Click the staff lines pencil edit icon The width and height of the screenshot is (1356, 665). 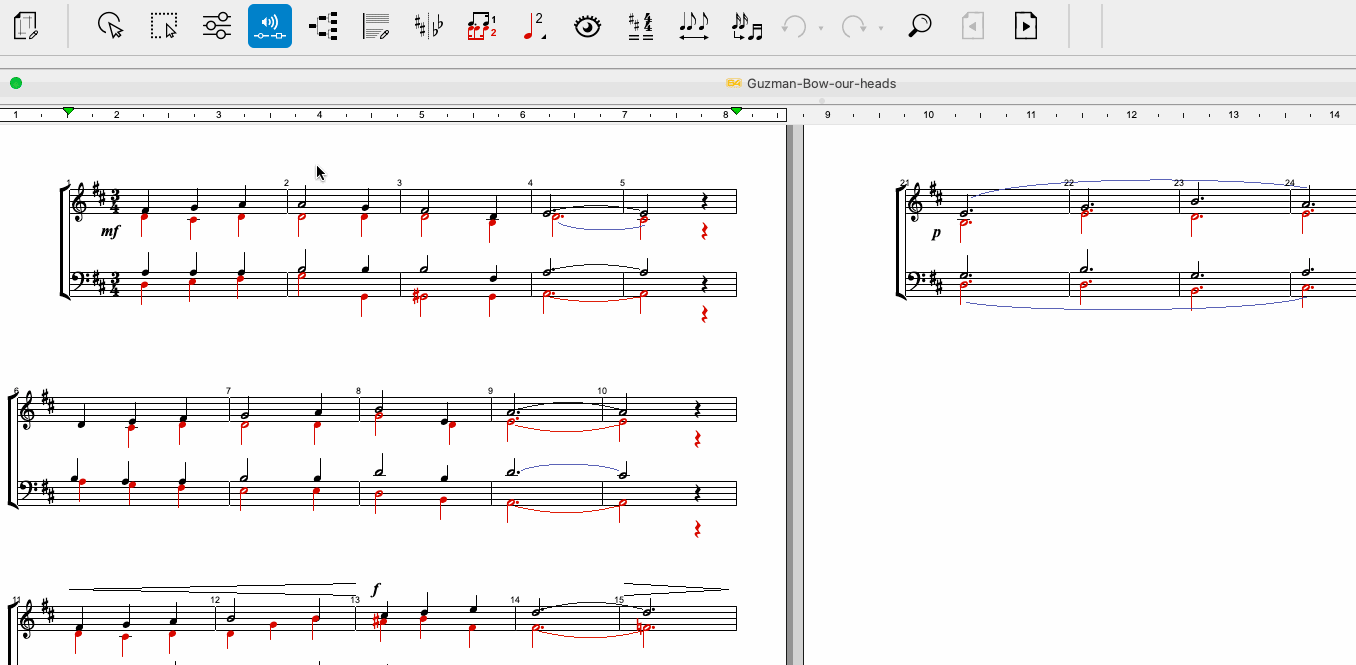(376, 26)
